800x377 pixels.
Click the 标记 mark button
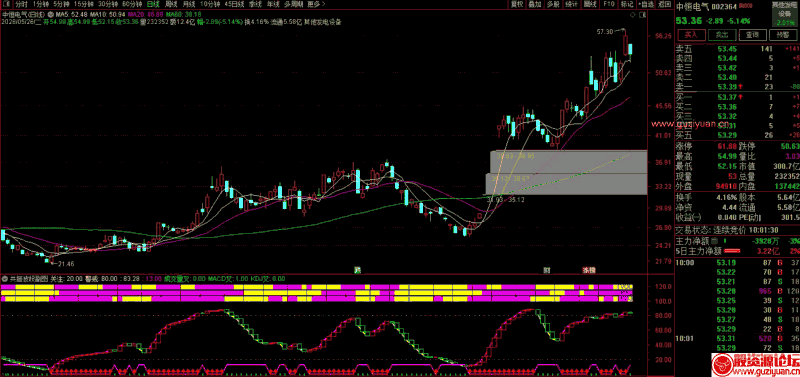tap(626, 5)
